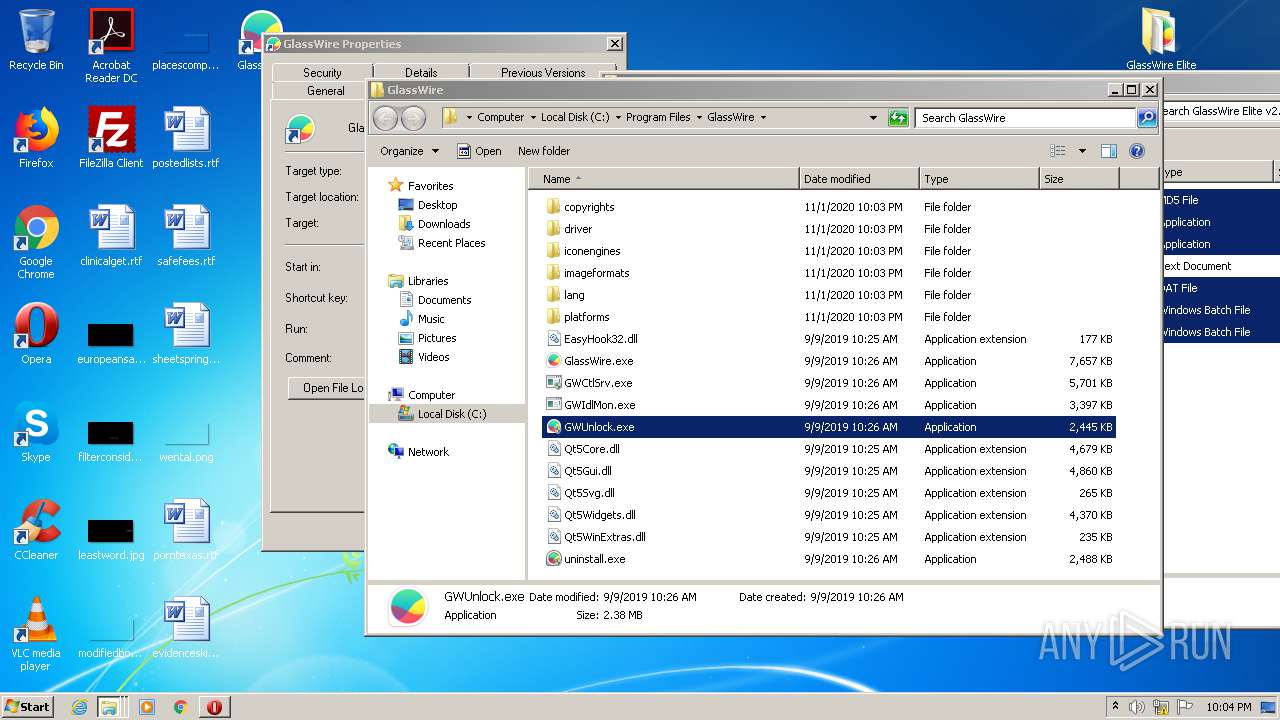1280x720 pixels.
Task: Click the Open toolbar button
Action: (479, 151)
